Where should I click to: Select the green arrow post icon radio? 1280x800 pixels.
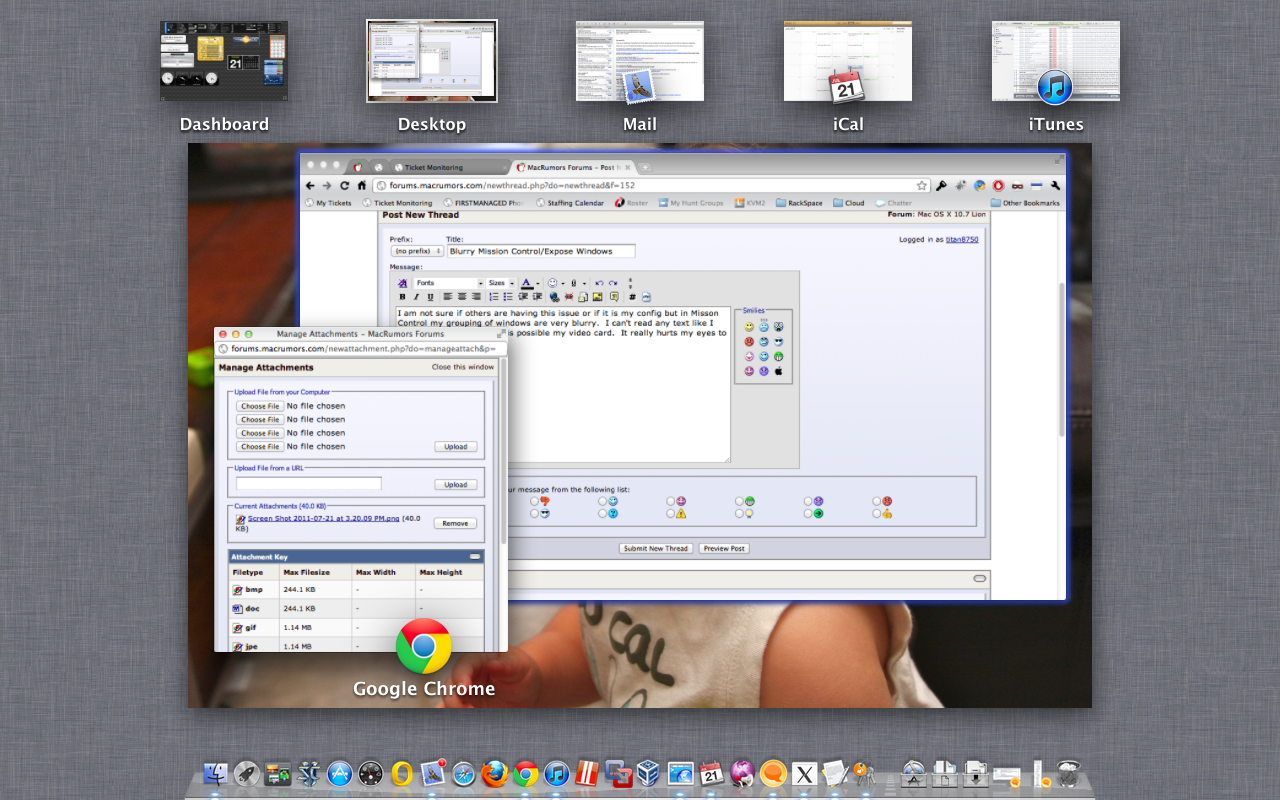tap(808, 513)
